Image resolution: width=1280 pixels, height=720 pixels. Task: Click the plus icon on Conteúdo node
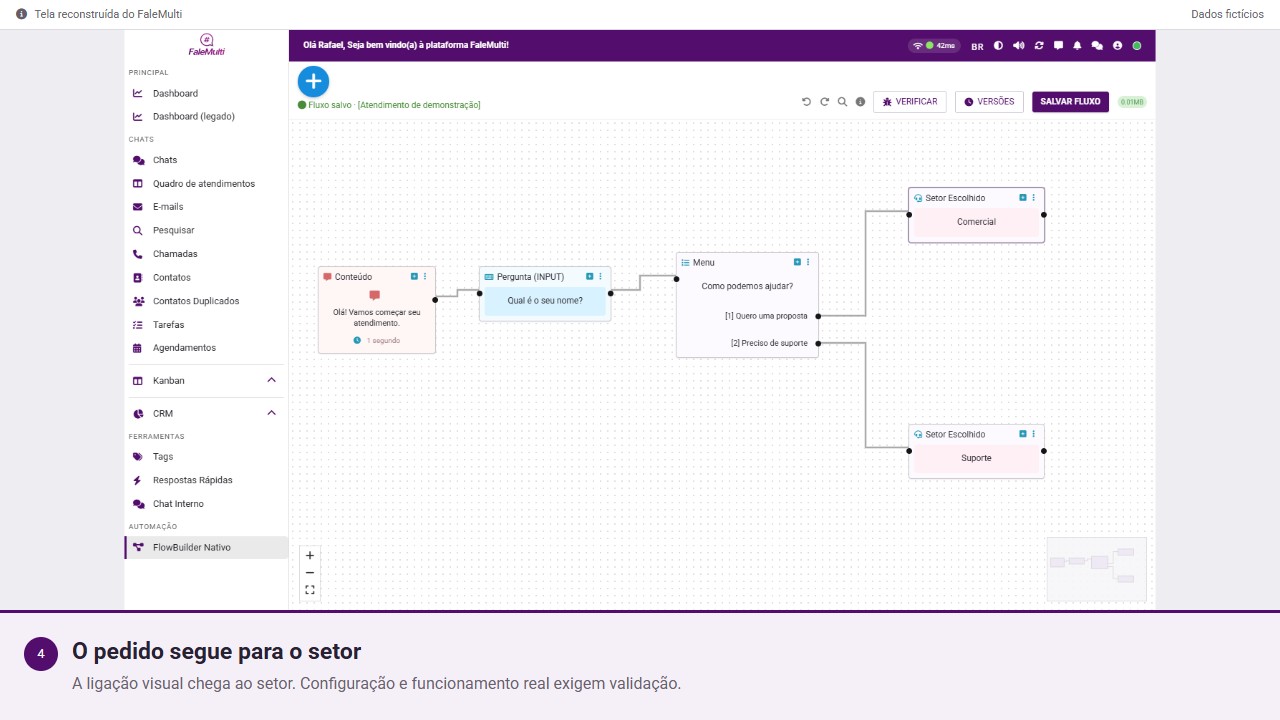click(415, 277)
